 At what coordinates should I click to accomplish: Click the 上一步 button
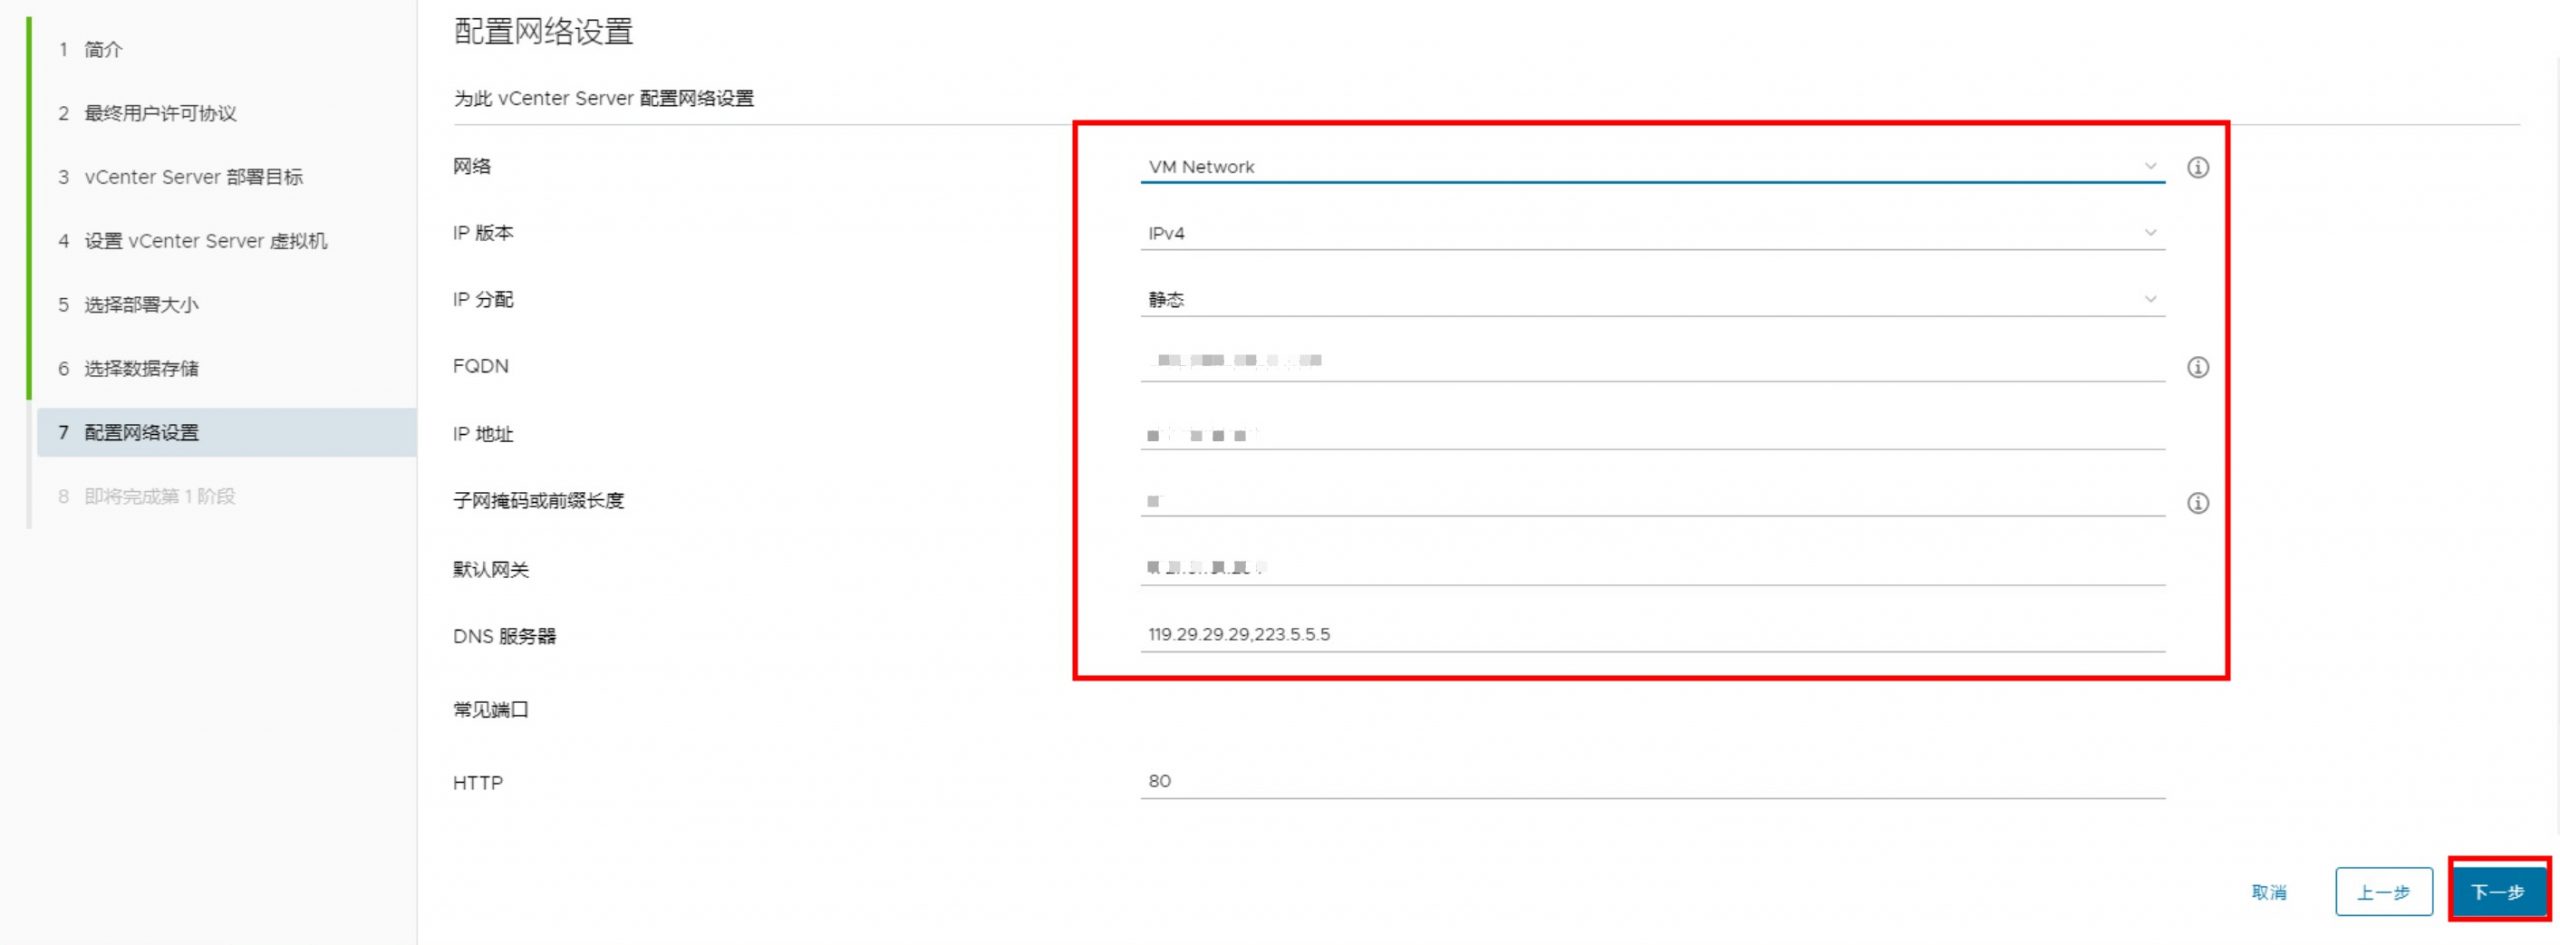point(2383,891)
